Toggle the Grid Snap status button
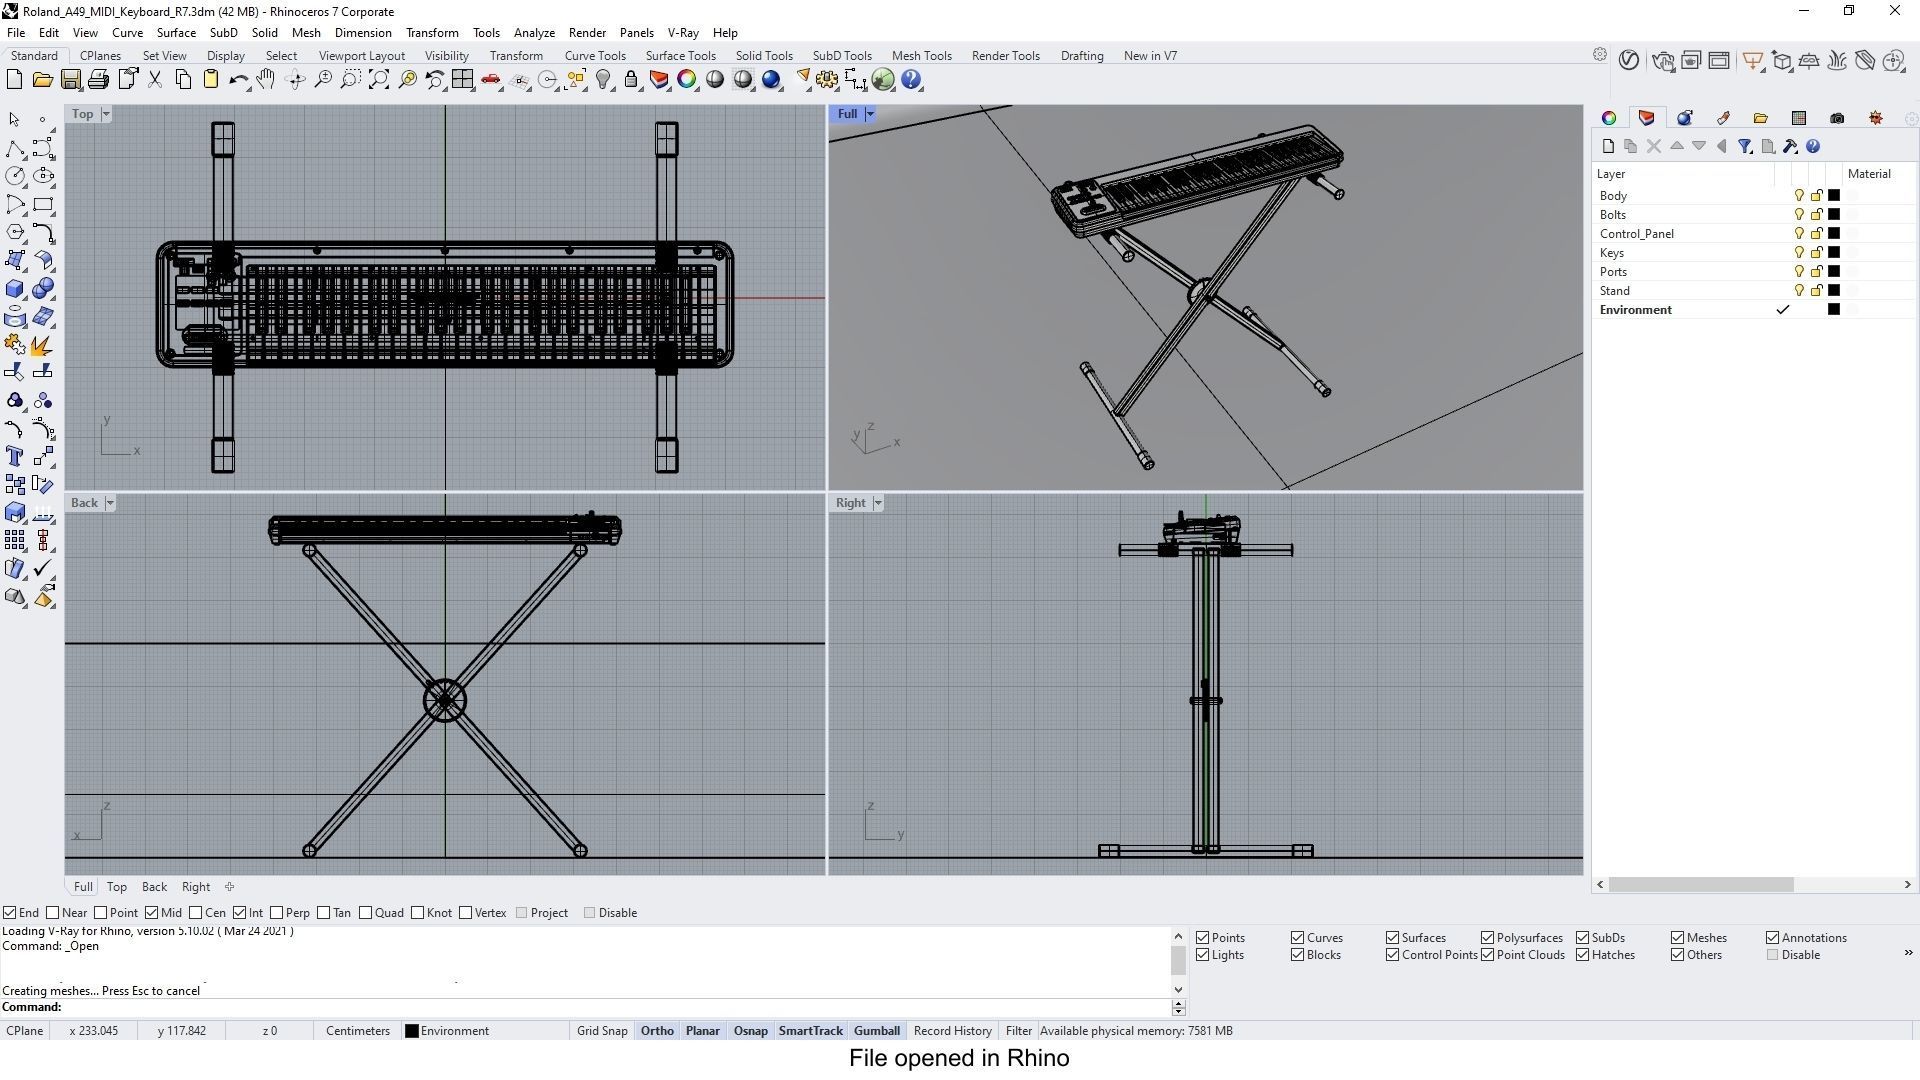The image size is (1920, 1080). [602, 1031]
